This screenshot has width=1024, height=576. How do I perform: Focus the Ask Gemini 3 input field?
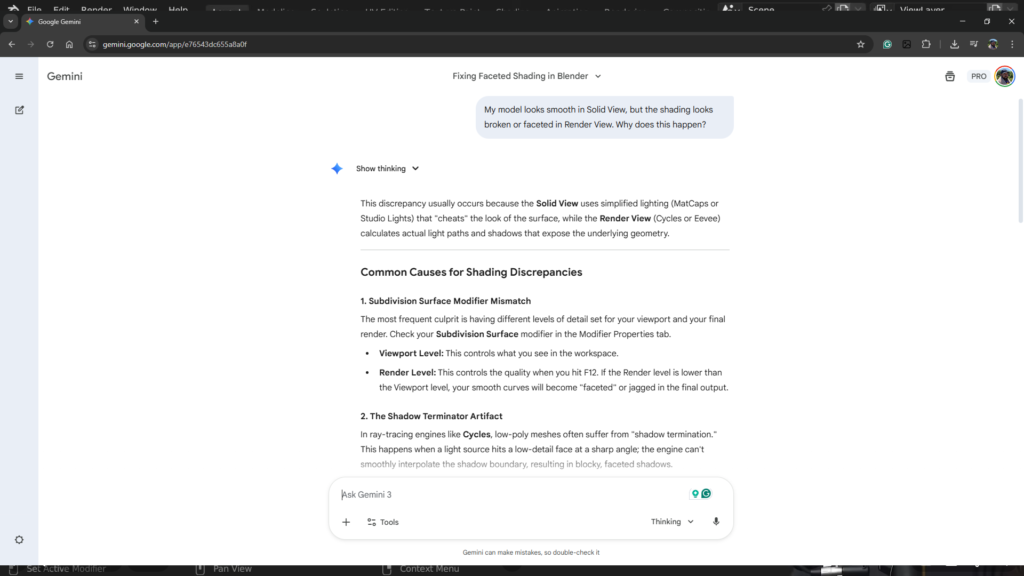click(x=510, y=494)
